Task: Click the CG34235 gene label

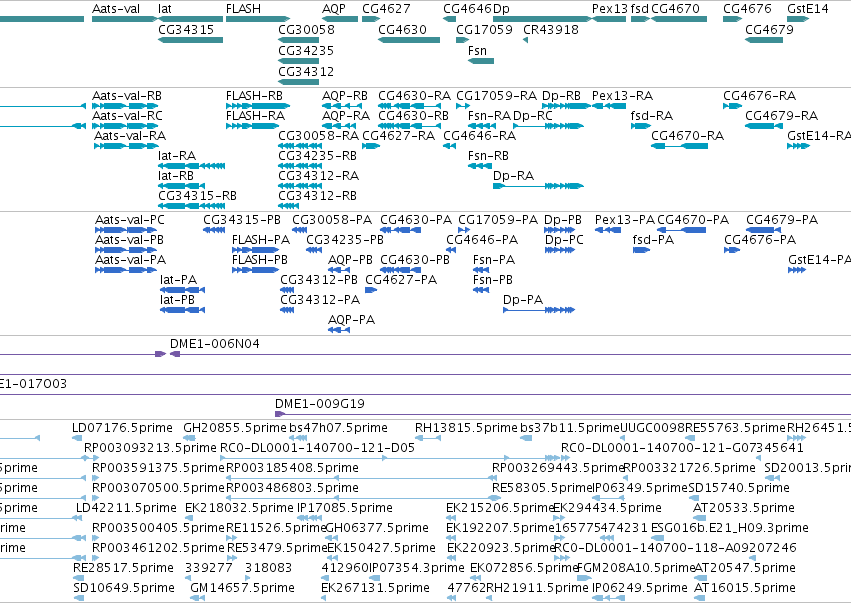Action: [306, 50]
